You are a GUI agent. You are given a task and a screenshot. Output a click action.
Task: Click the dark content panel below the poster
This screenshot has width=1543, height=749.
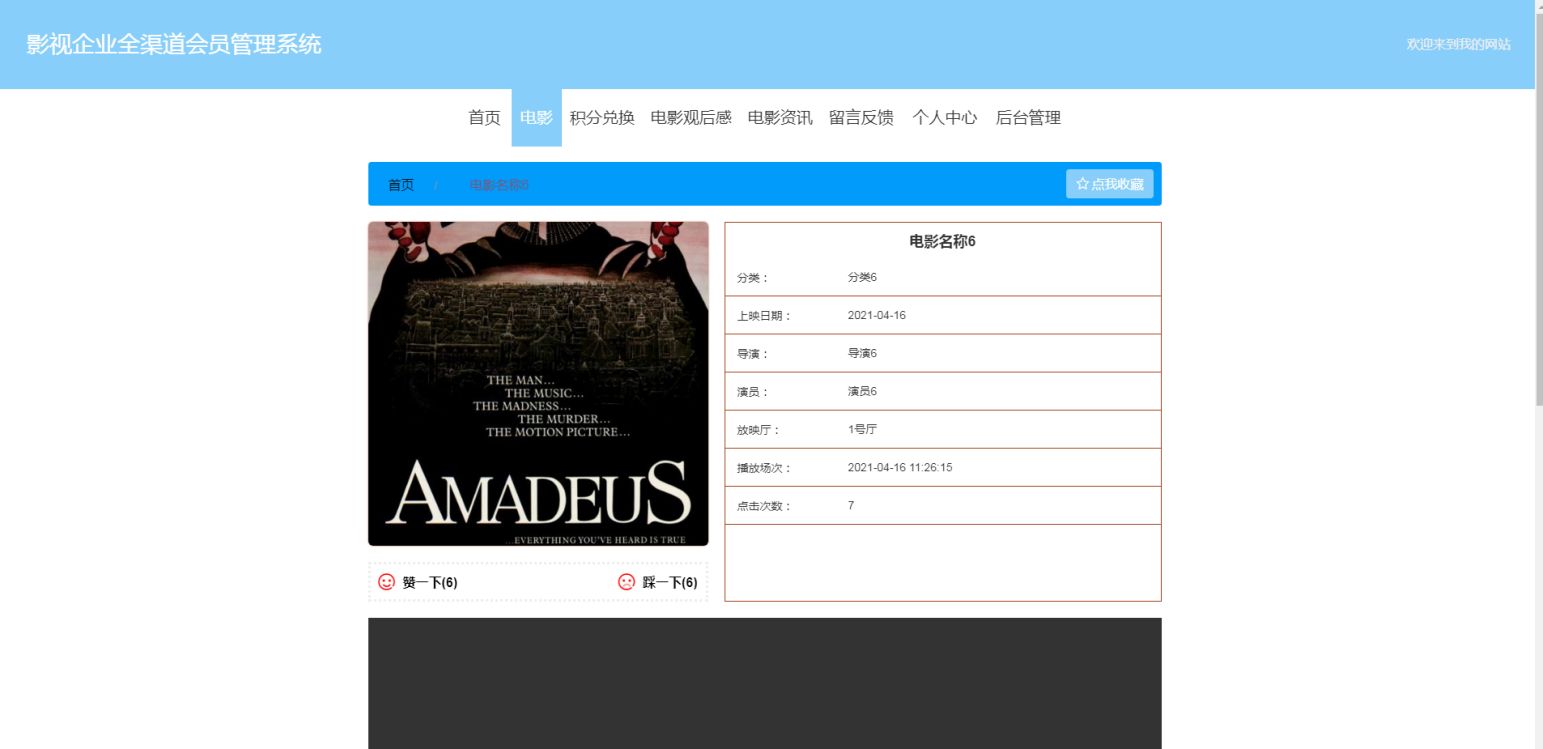coord(765,683)
